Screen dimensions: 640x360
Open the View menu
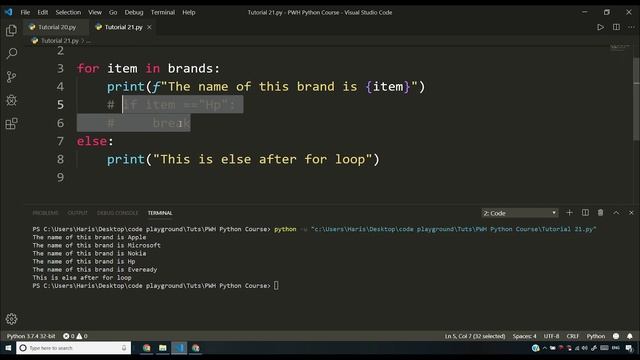(x=95, y=12)
